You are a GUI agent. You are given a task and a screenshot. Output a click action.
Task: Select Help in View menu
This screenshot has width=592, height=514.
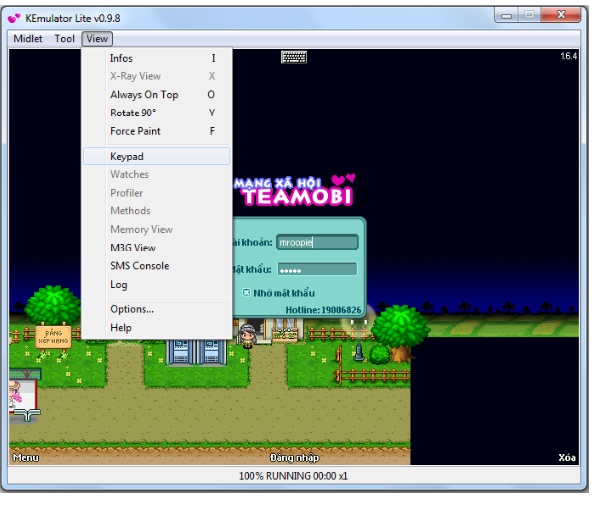pyautogui.click(x=156, y=327)
